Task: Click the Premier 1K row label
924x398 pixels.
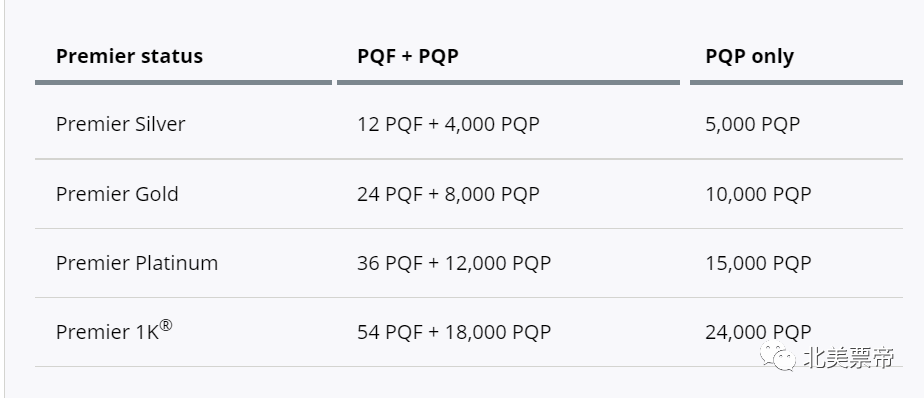Action: point(114,331)
